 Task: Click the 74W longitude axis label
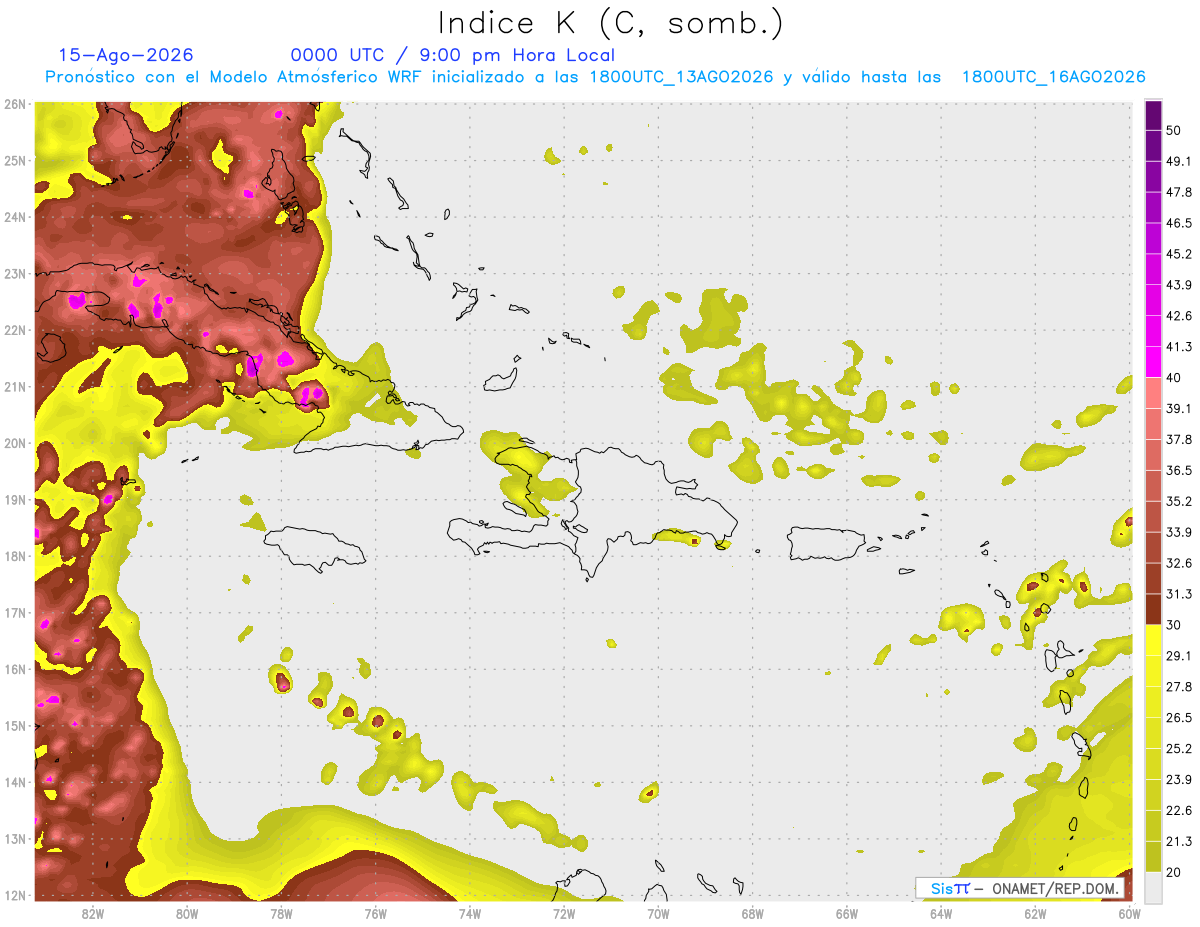click(469, 913)
